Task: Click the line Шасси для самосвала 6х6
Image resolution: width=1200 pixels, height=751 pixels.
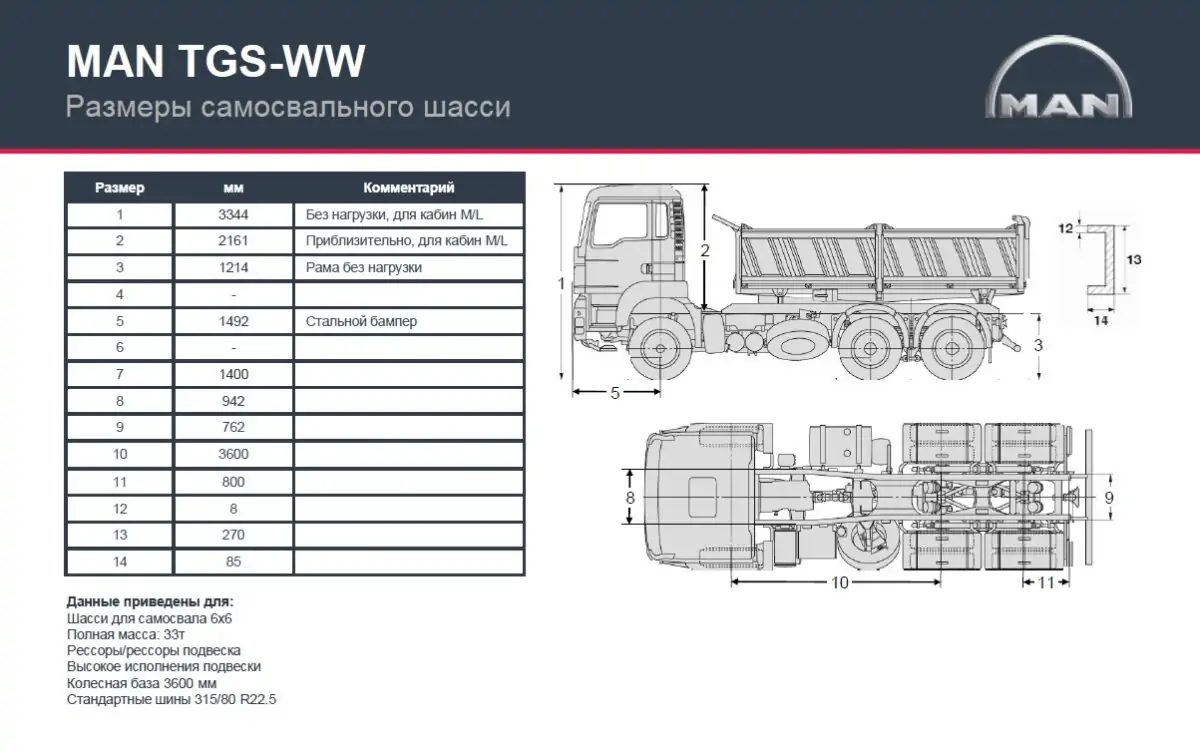Action: 149,618
